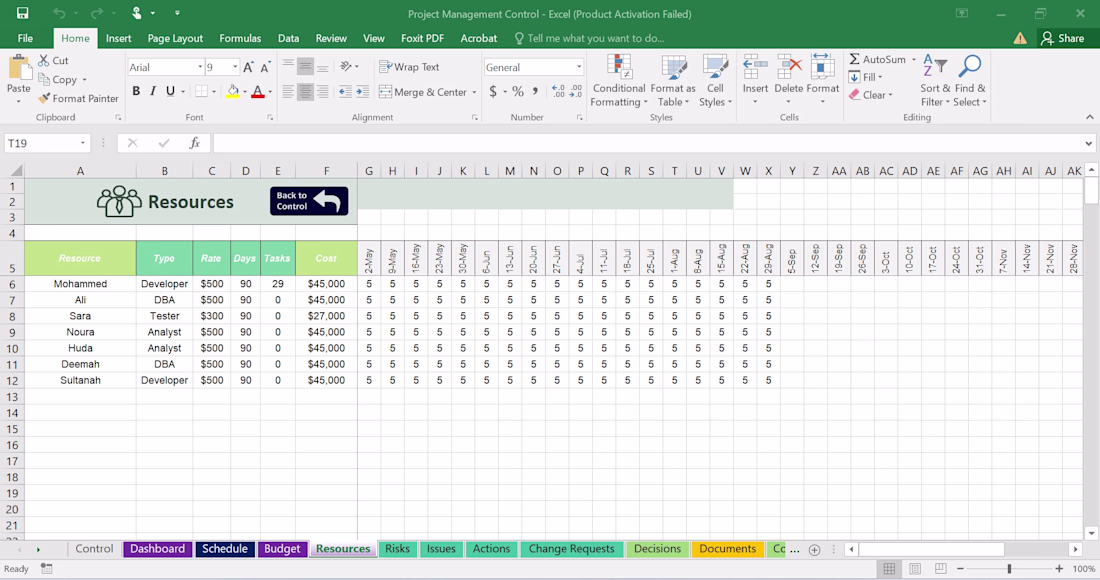Screen dimensions: 1100x580
Task: Expand the formula bar
Action: (1088, 143)
